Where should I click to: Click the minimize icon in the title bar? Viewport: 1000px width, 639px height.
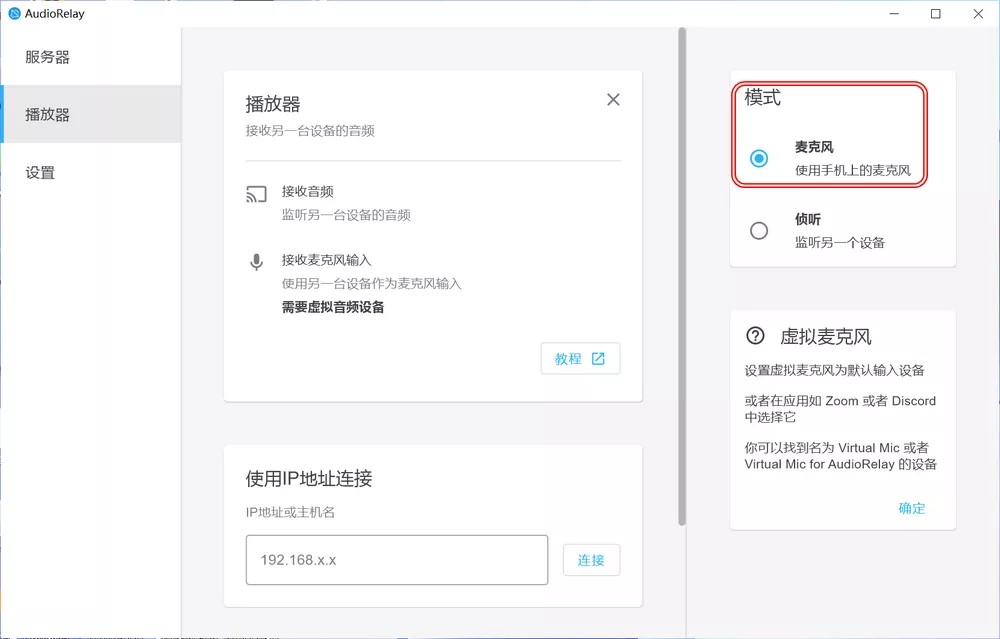(x=893, y=13)
